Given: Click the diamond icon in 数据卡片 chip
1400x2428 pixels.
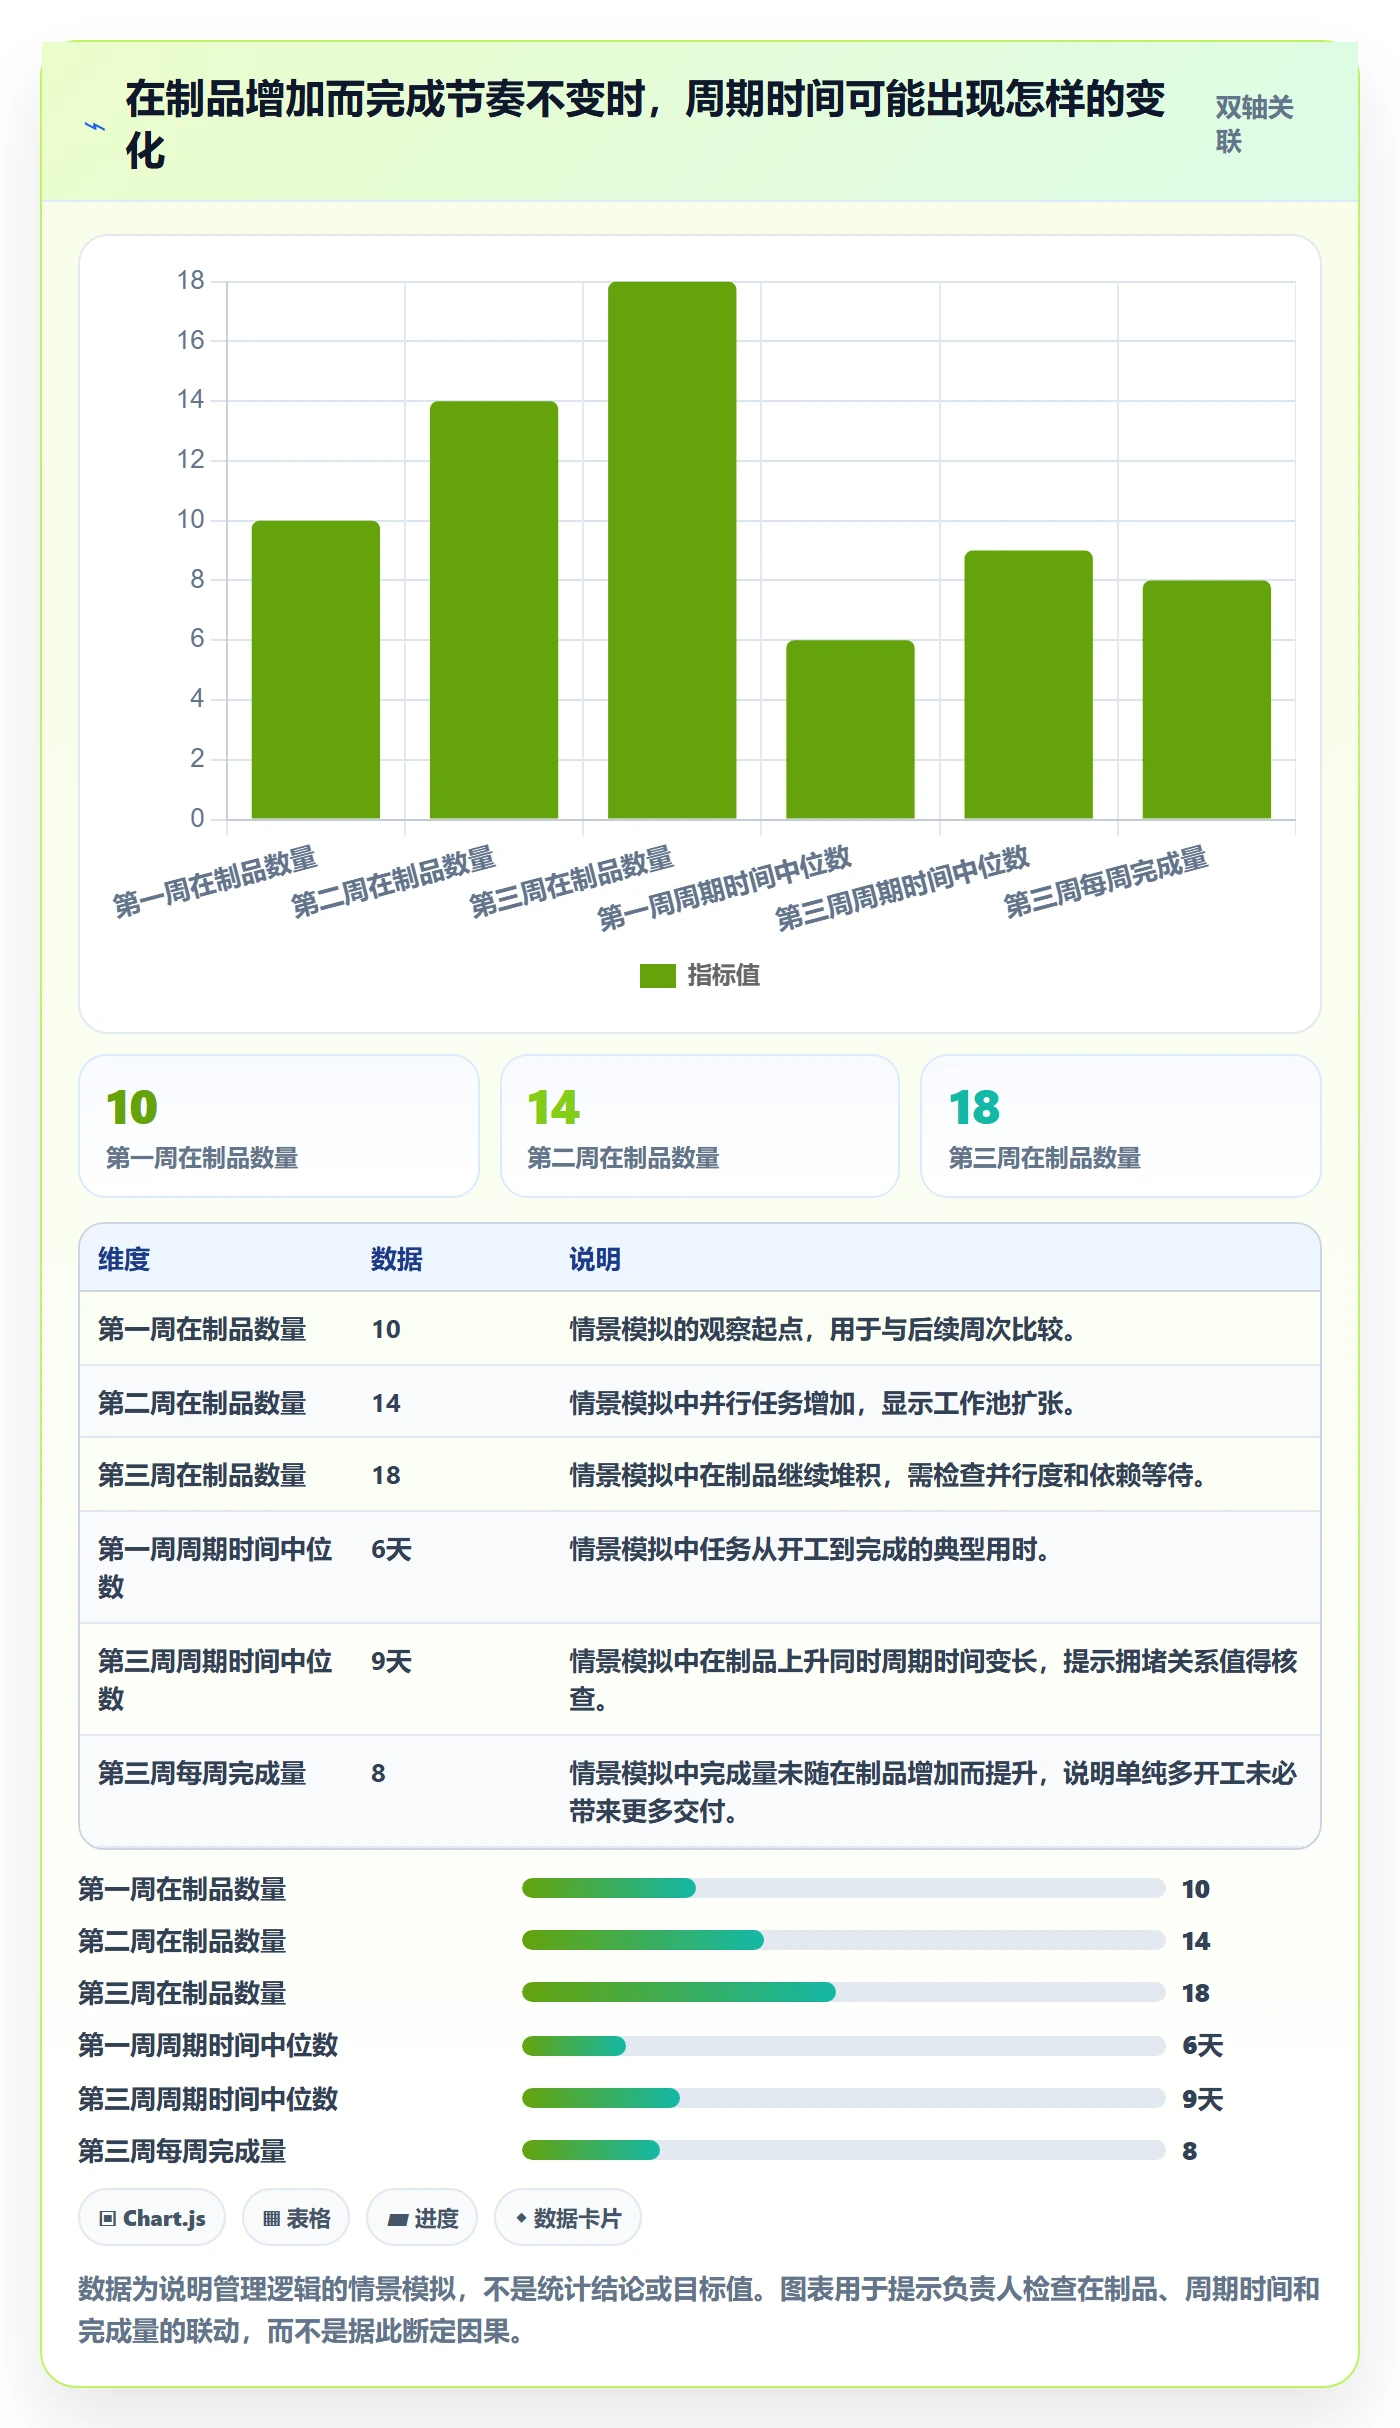Looking at the screenshot, I should 521,2218.
